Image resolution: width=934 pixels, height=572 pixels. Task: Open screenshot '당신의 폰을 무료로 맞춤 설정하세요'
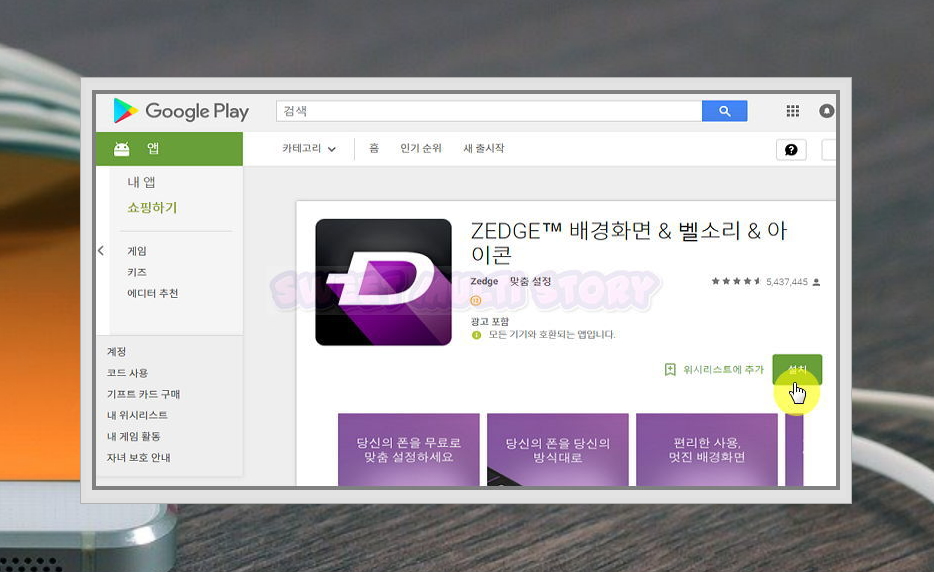tap(409, 449)
